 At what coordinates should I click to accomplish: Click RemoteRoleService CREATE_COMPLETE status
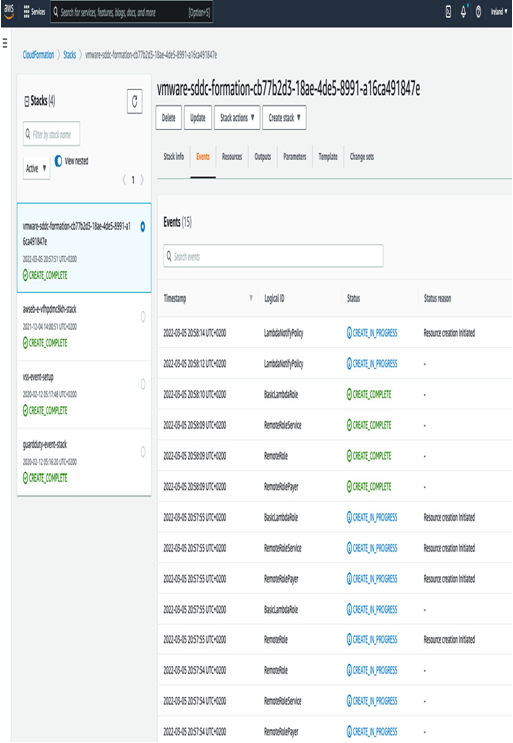click(369, 425)
